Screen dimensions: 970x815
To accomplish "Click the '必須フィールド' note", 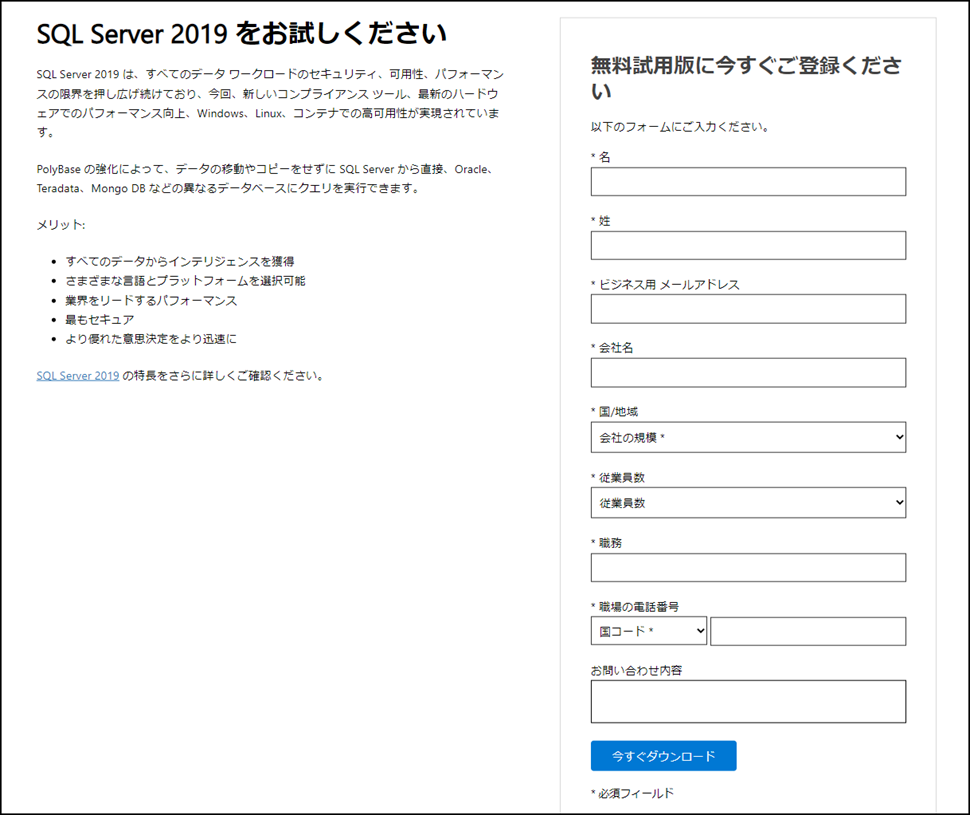I will pyautogui.click(x=632, y=793).
